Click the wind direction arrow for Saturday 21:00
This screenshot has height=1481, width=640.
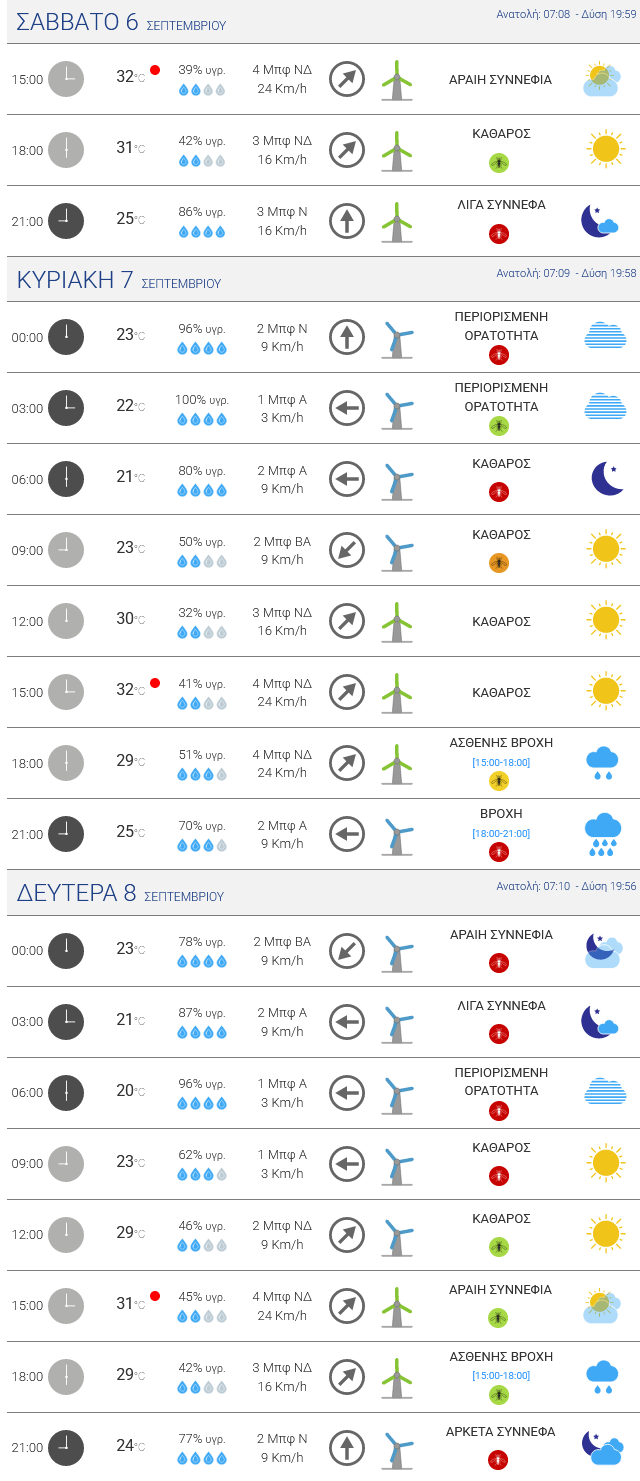click(347, 221)
